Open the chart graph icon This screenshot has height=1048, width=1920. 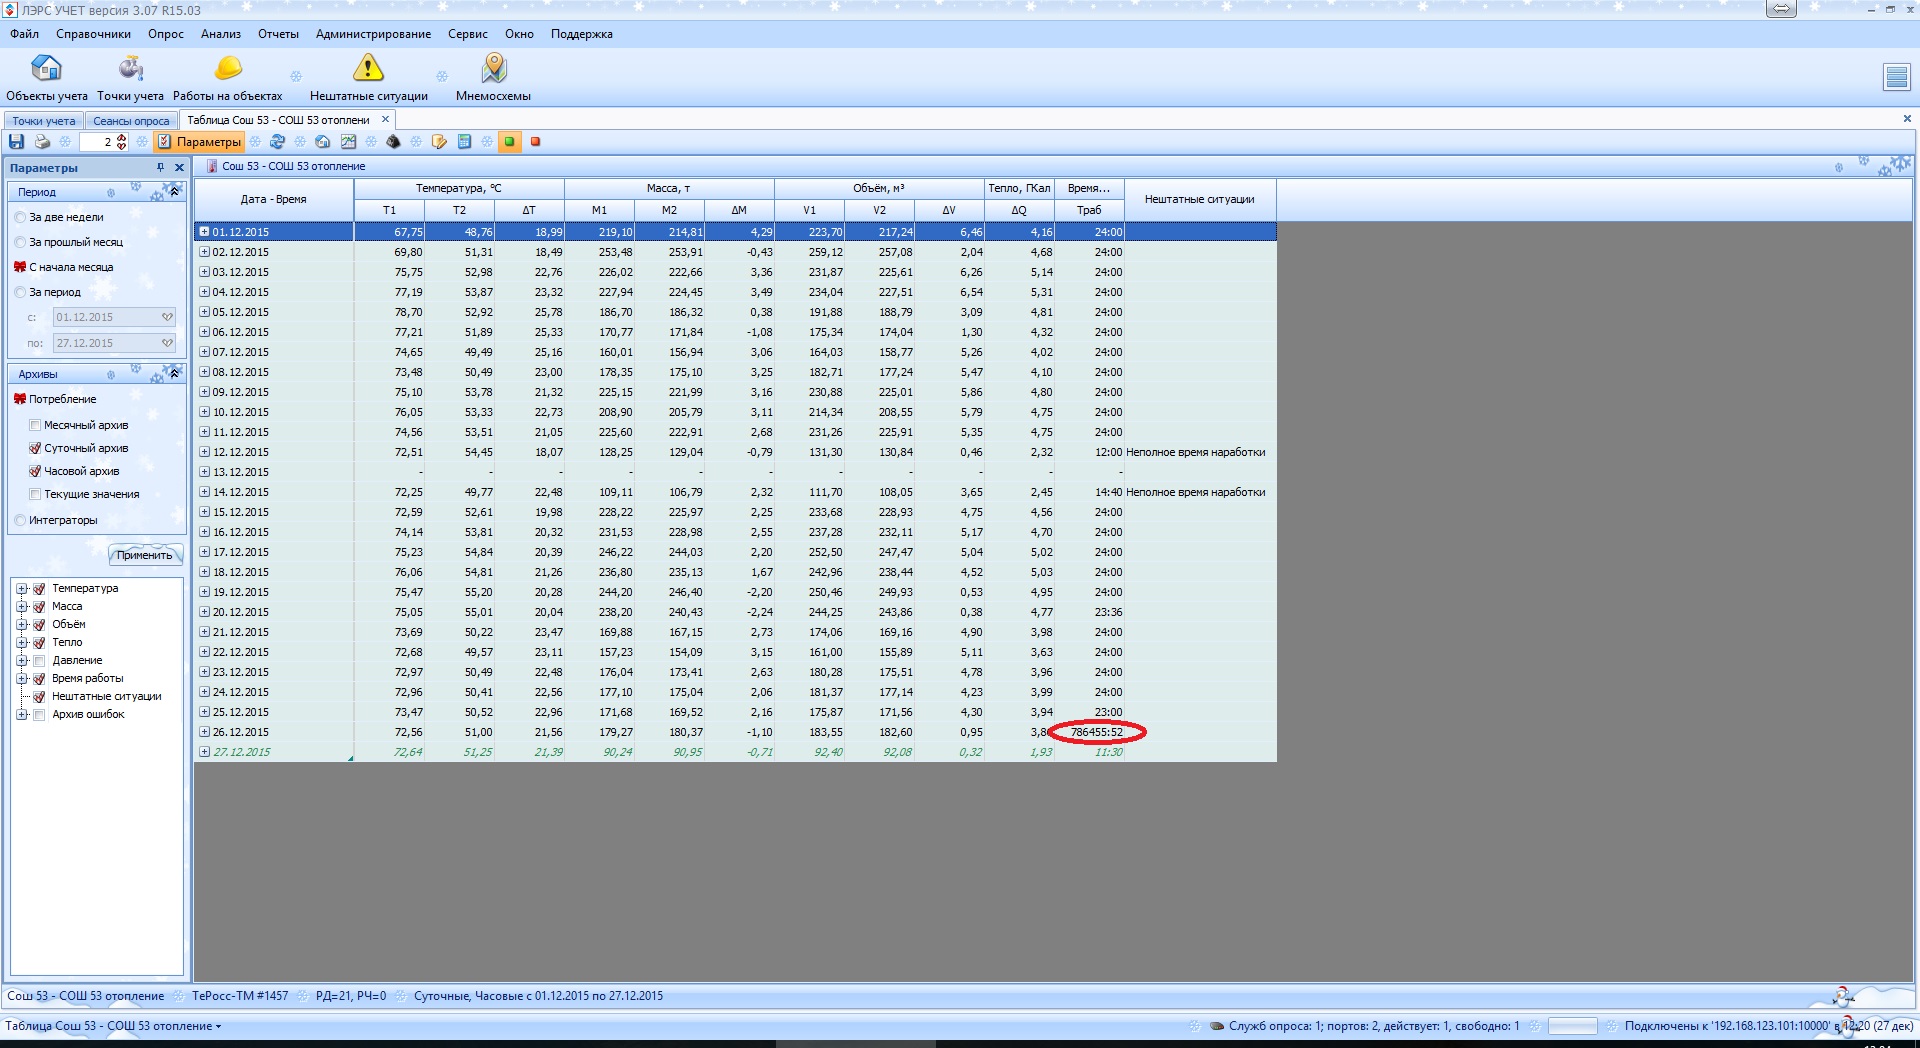pyautogui.click(x=348, y=142)
